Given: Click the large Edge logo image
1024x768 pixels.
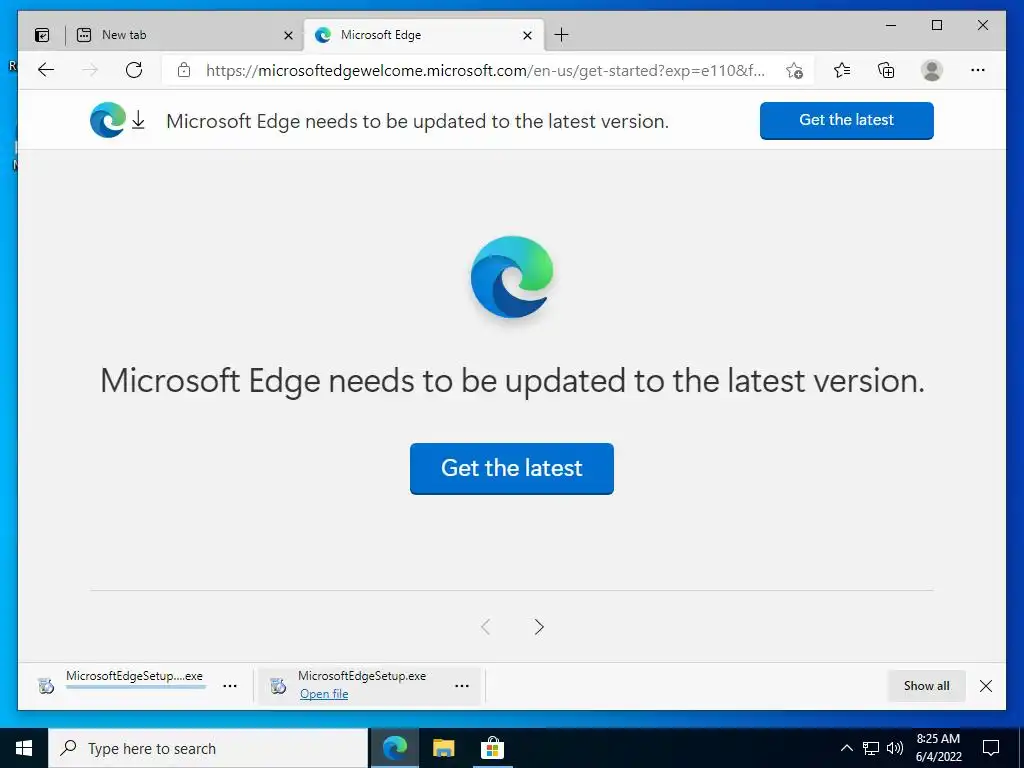Looking at the screenshot, I should 512,277.
